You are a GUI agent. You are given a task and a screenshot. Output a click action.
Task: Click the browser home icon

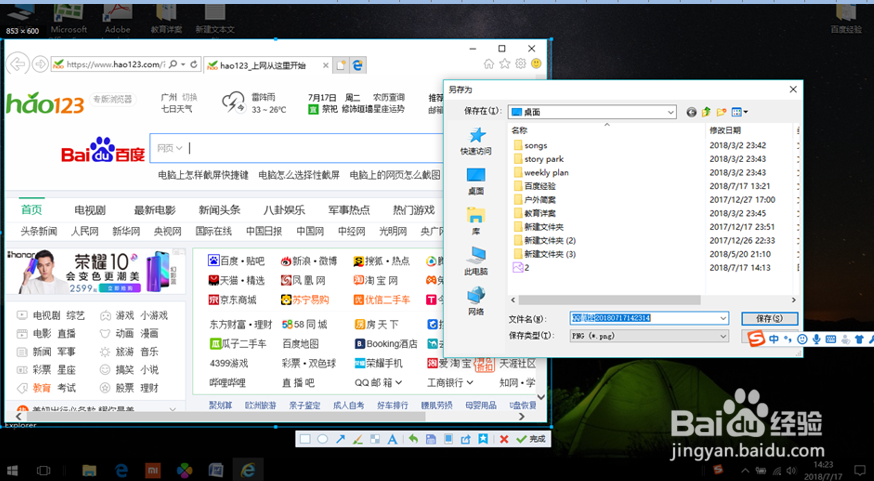[x=489, y=64]
